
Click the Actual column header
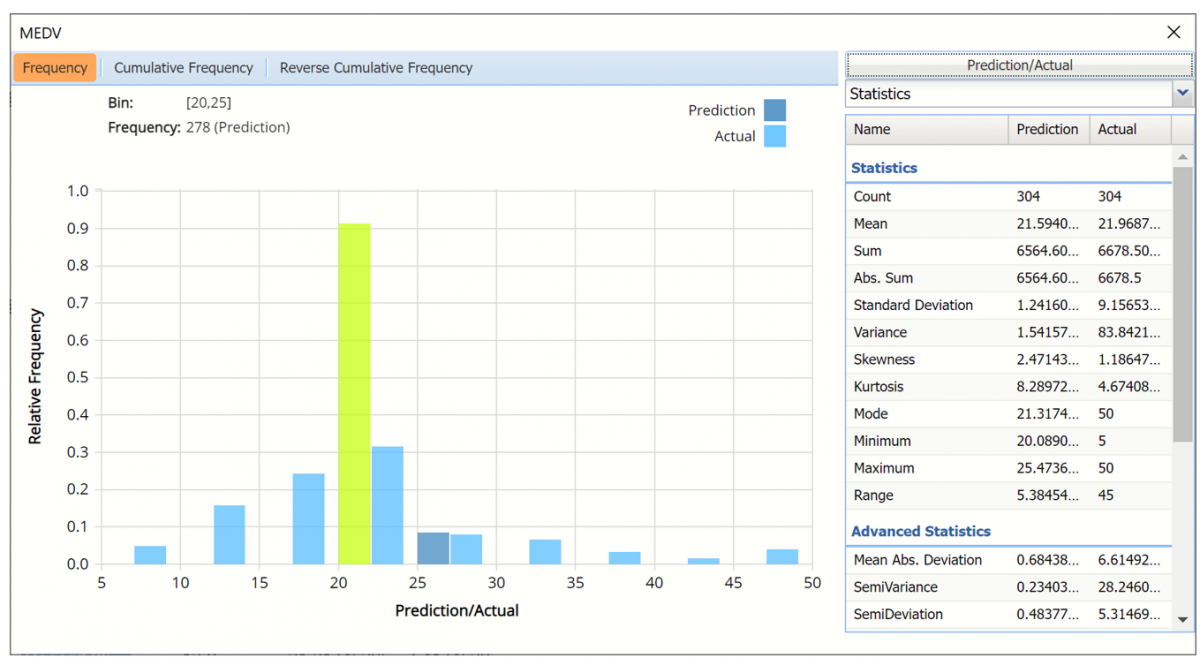(1129, 129)
